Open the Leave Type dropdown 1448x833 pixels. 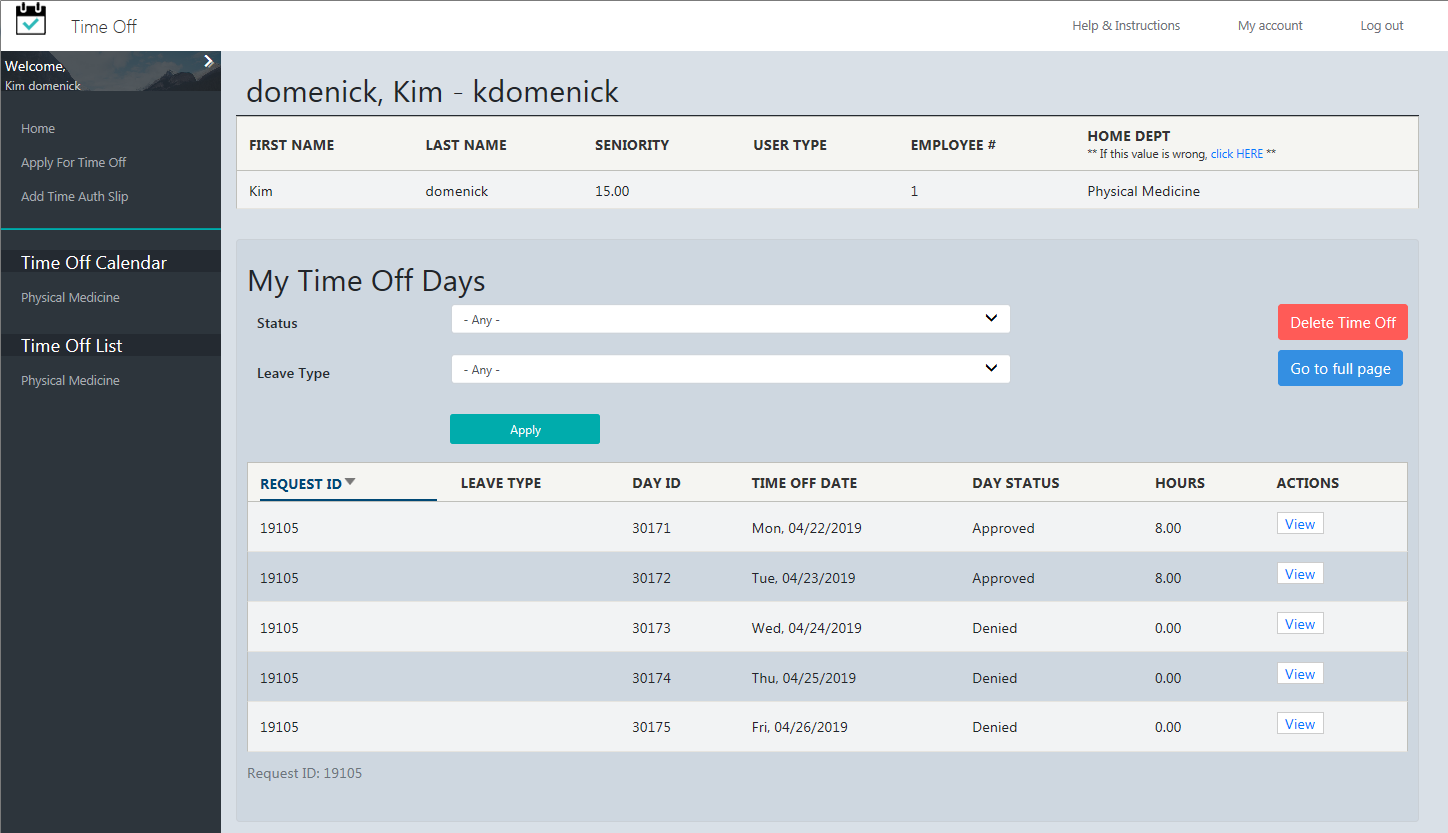pyautogui.click(x=730, y=368)
